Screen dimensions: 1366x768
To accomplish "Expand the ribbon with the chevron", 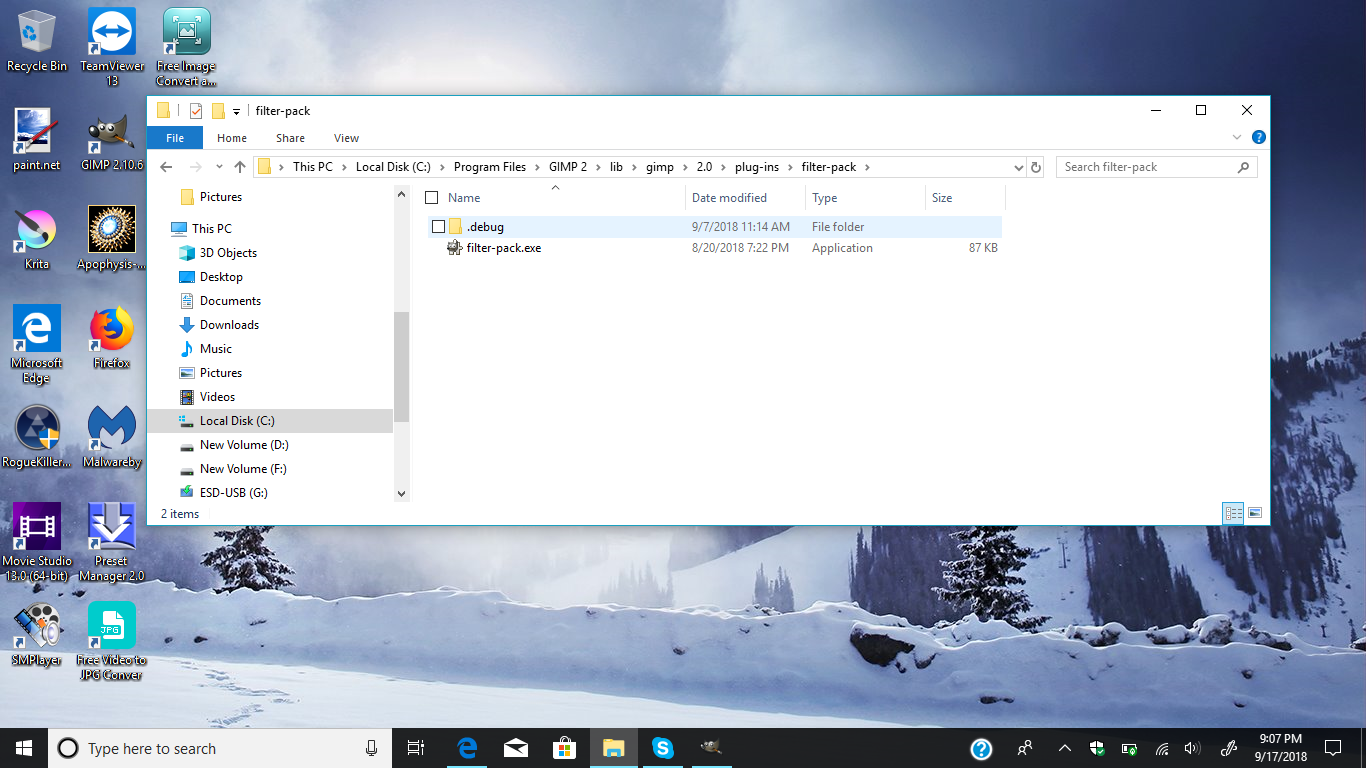I will click(1237, 138).
